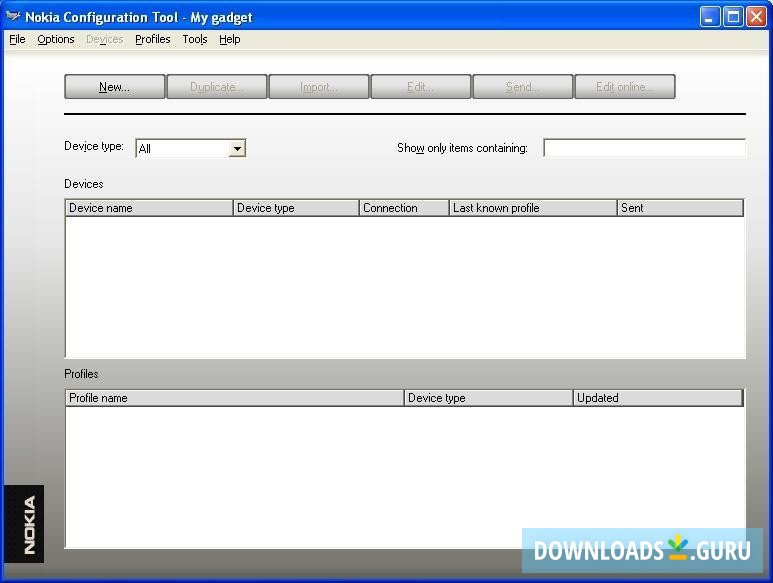Open the Options menu
This screenshot has height=583, width=773.
pyautogui.click(x=56, y=39)
